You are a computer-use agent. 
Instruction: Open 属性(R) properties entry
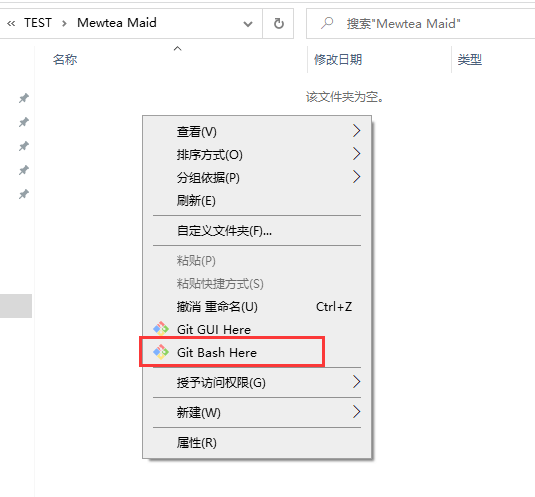point(257,442)
